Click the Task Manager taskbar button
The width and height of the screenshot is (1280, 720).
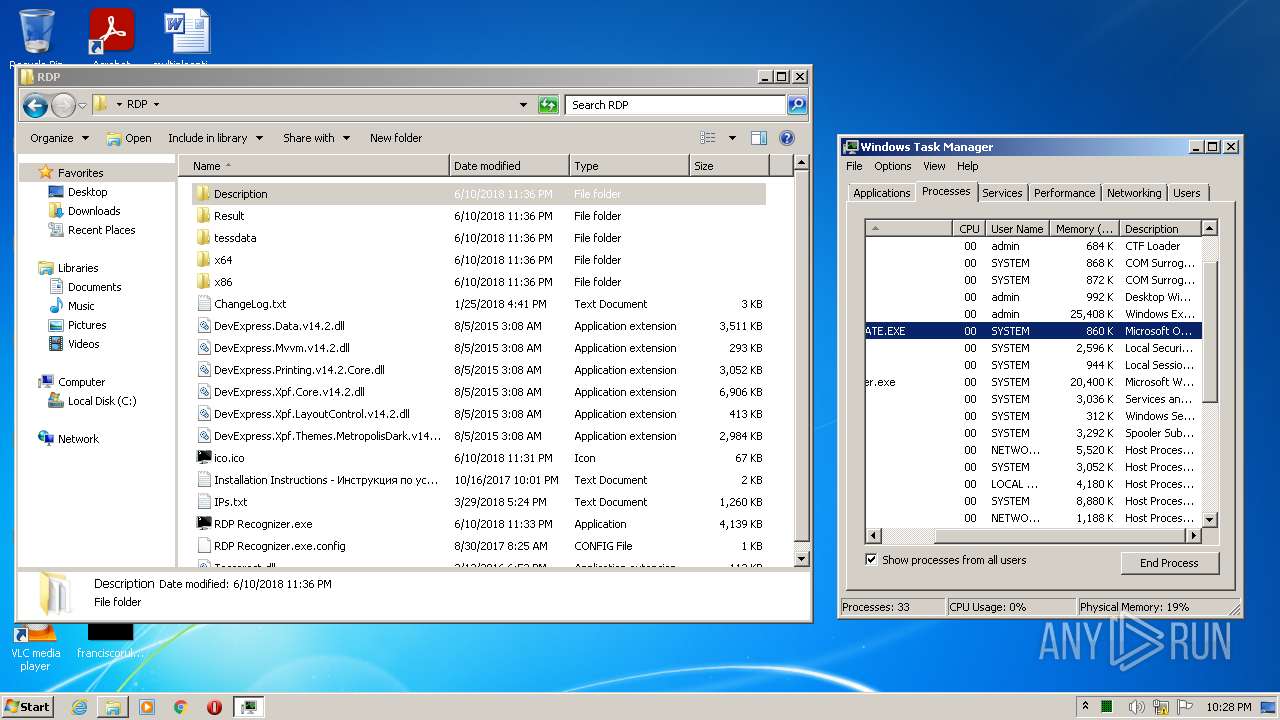click(x=248, y=707)
